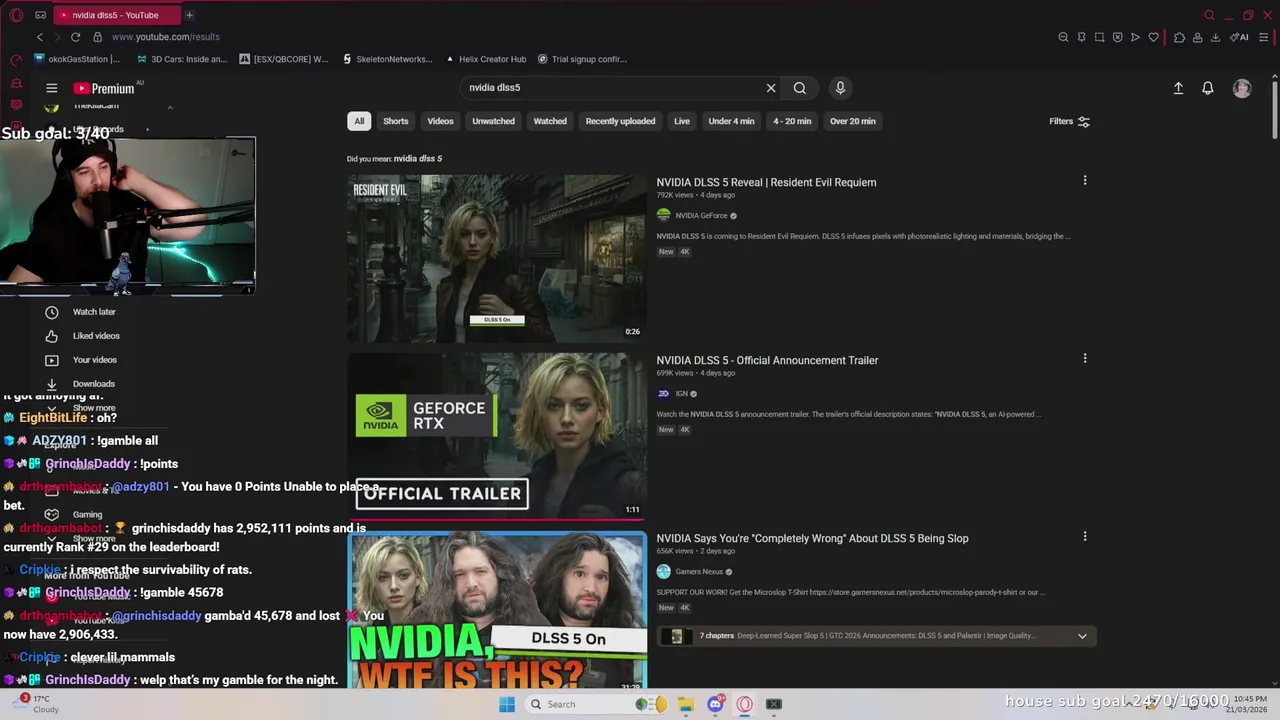Viewport: 1280px width, 720px height.
Task: Select the Under 4 min filter chip
Action: click(x=731, y=121)
